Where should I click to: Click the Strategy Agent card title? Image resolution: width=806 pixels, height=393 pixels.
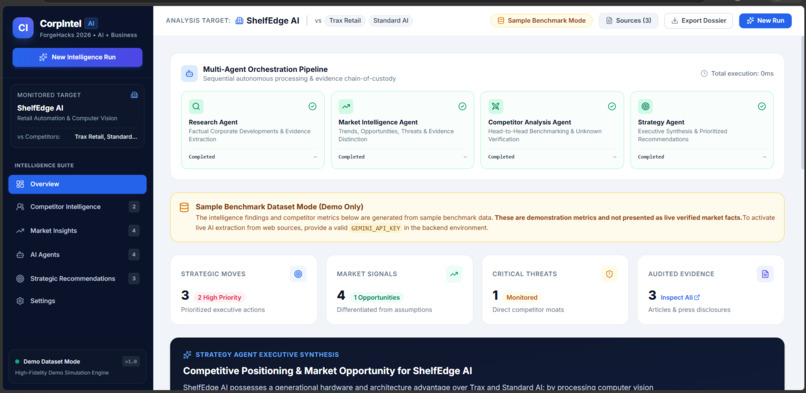point(661,122)
